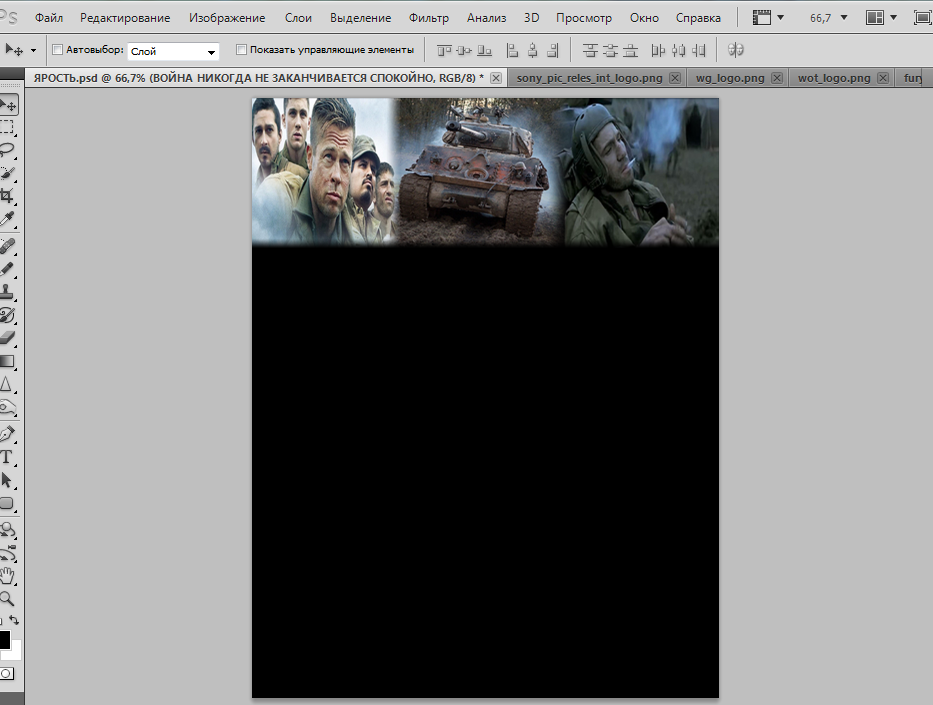Click Align top edges icon

point(444,51)
